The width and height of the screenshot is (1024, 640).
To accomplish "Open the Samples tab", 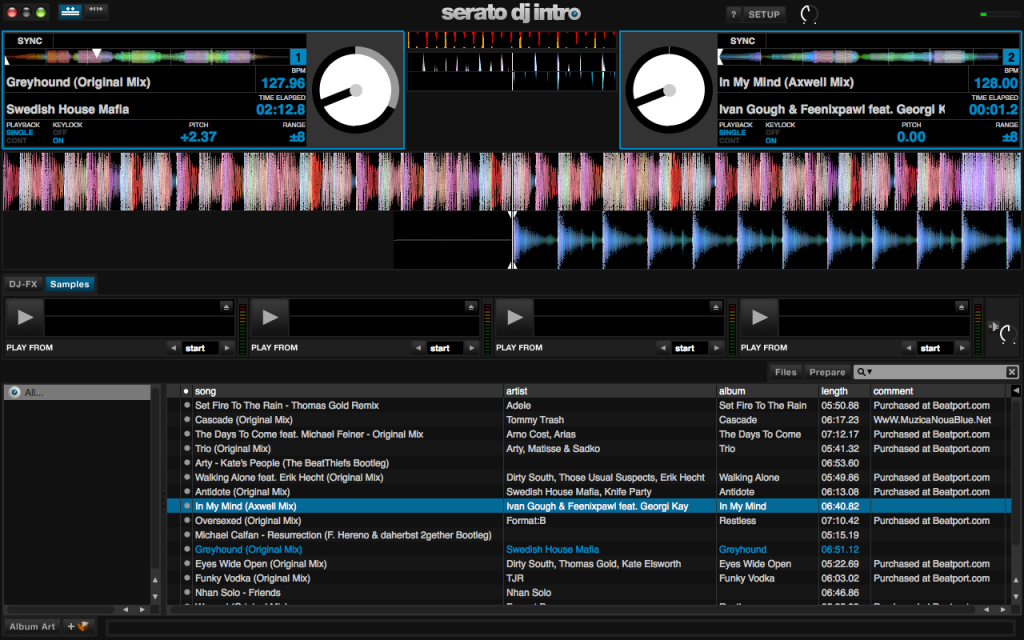I will click(x=69, y=284).
